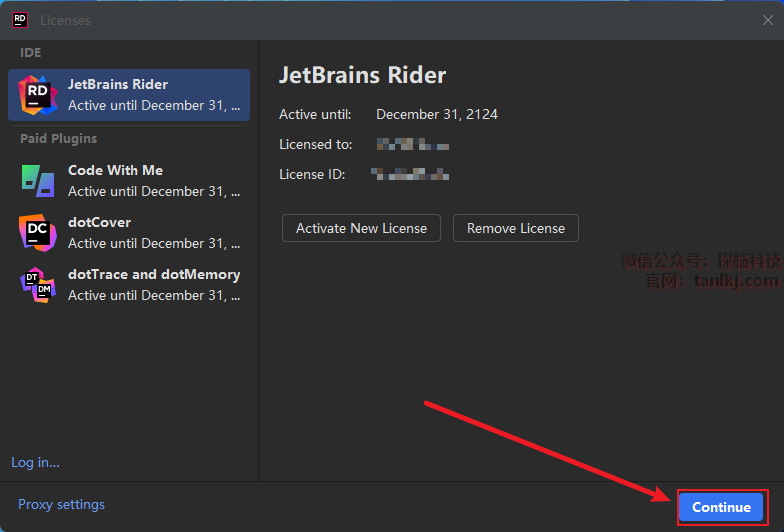Image resolution: width=784 pixels, height=532 pixels.
Task: Open the Proxy settings link
Action: point(61,504)
